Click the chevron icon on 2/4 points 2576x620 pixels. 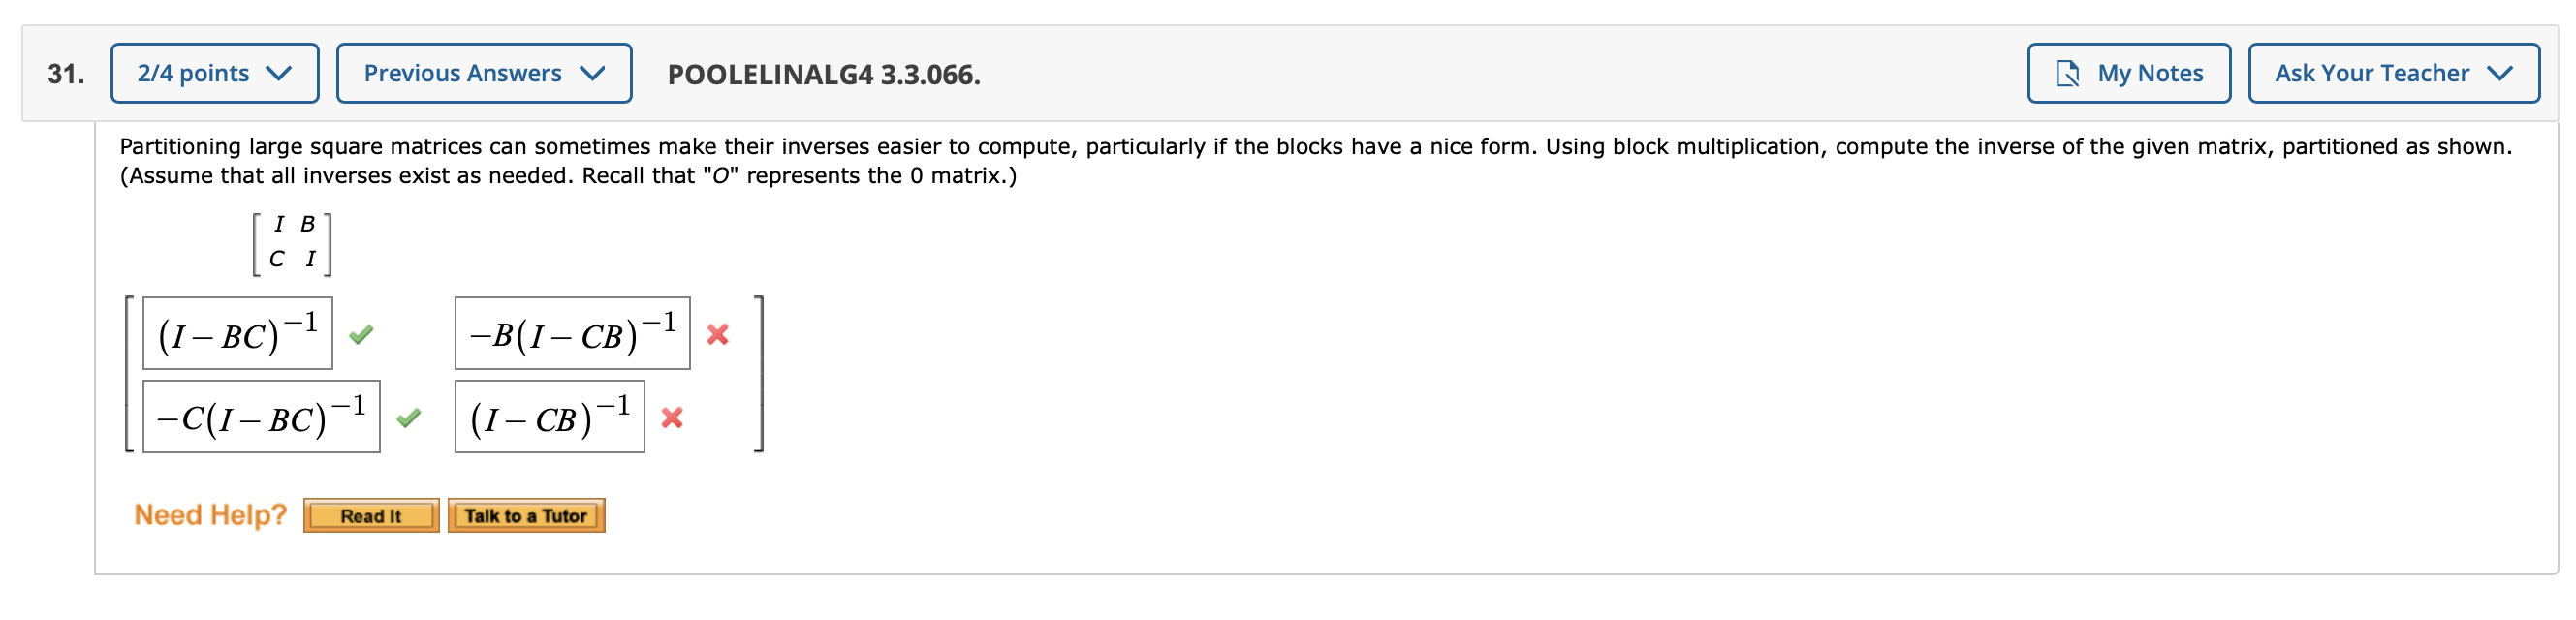[x=281, y=72]
